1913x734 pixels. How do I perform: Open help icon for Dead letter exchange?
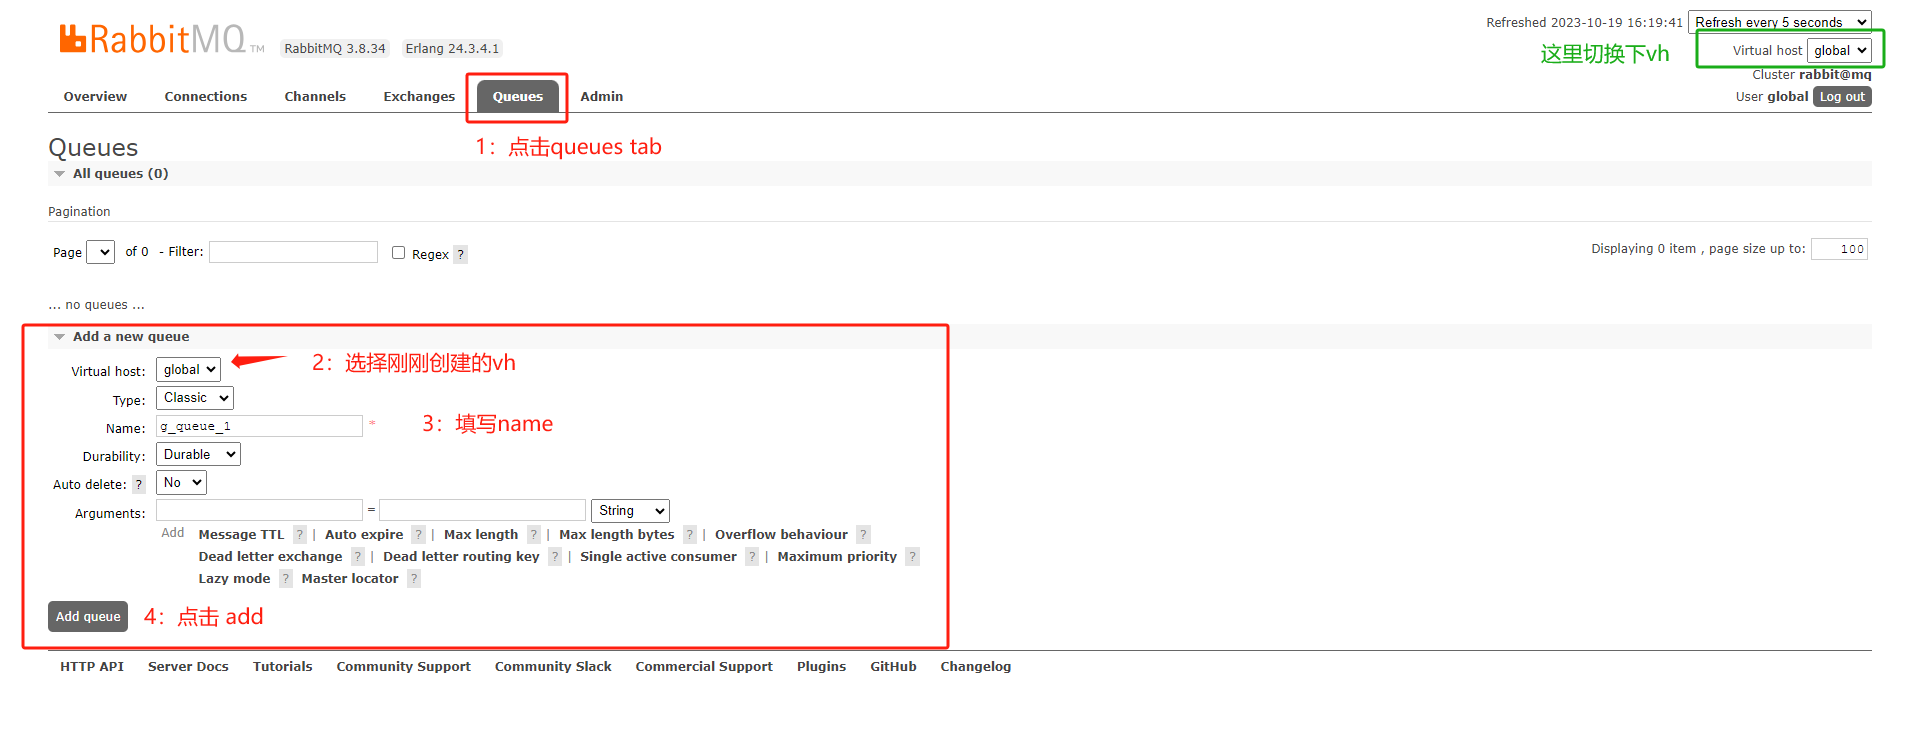(x=357, y=556)
